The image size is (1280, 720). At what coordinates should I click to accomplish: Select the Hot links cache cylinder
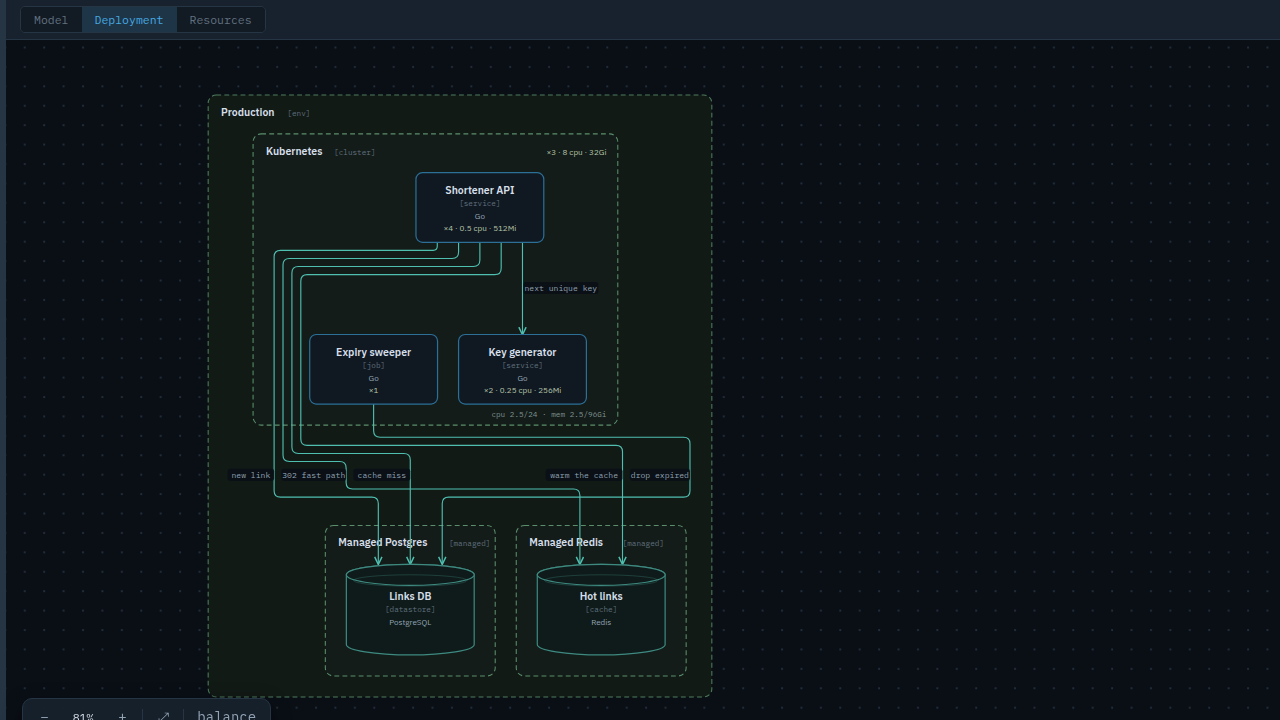(601, 609)
